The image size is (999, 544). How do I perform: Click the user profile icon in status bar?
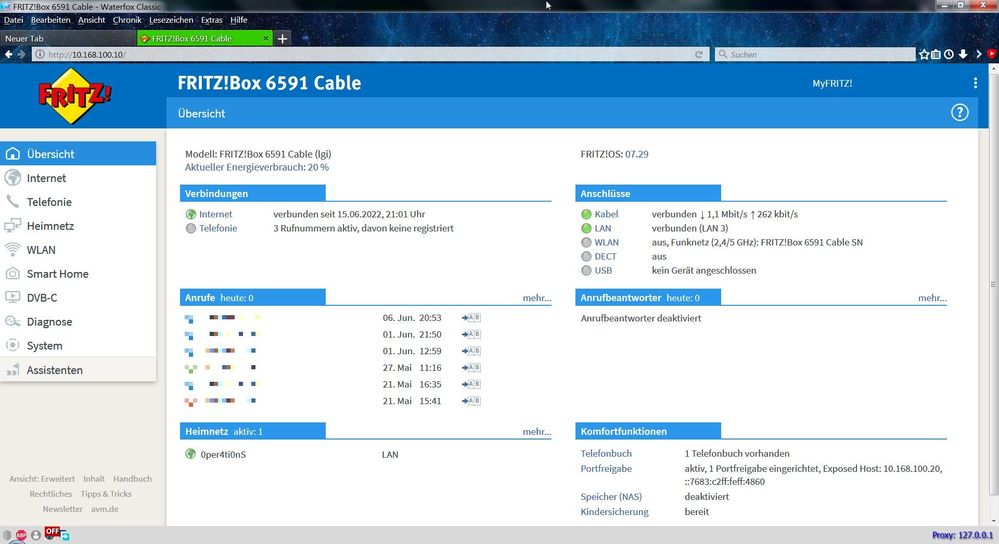pyautogui.click(x=36, y=536)
